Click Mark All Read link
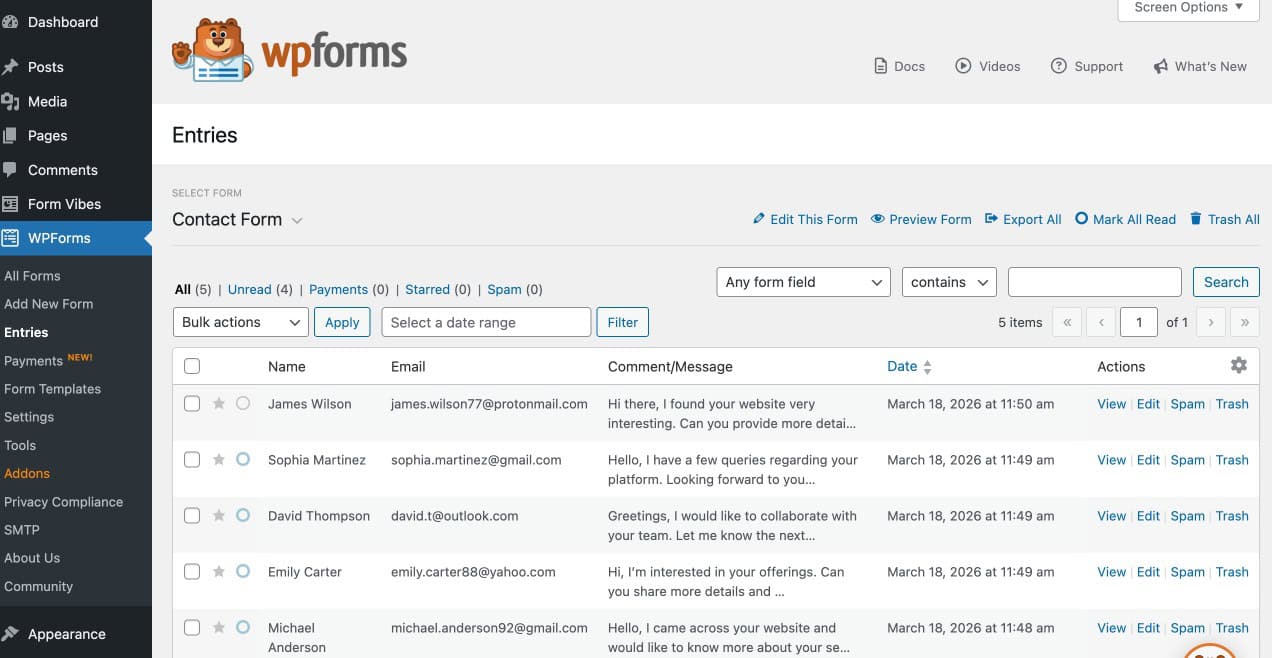This screenshot has height=658, width=1272. pyautogui.click(x=1125, y=219)
